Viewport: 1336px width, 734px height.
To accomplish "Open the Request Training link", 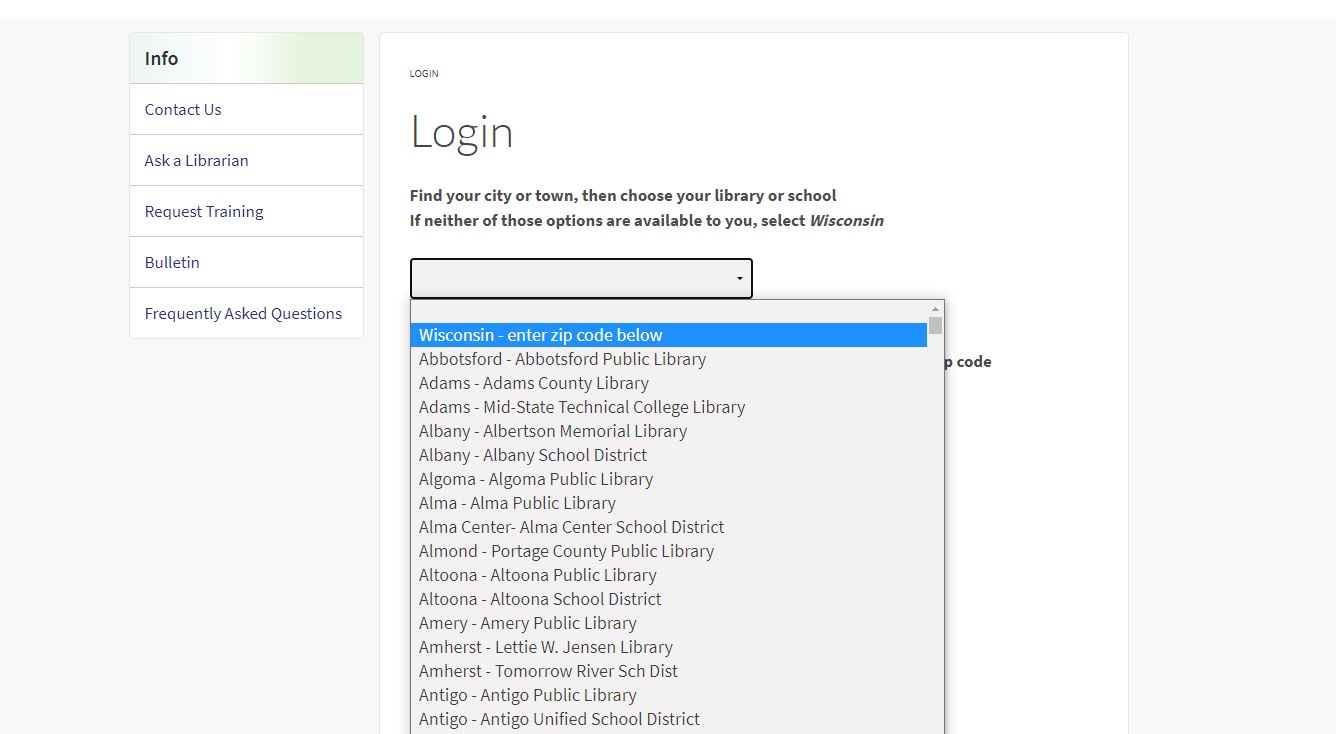I will click(x=204, y=212).
